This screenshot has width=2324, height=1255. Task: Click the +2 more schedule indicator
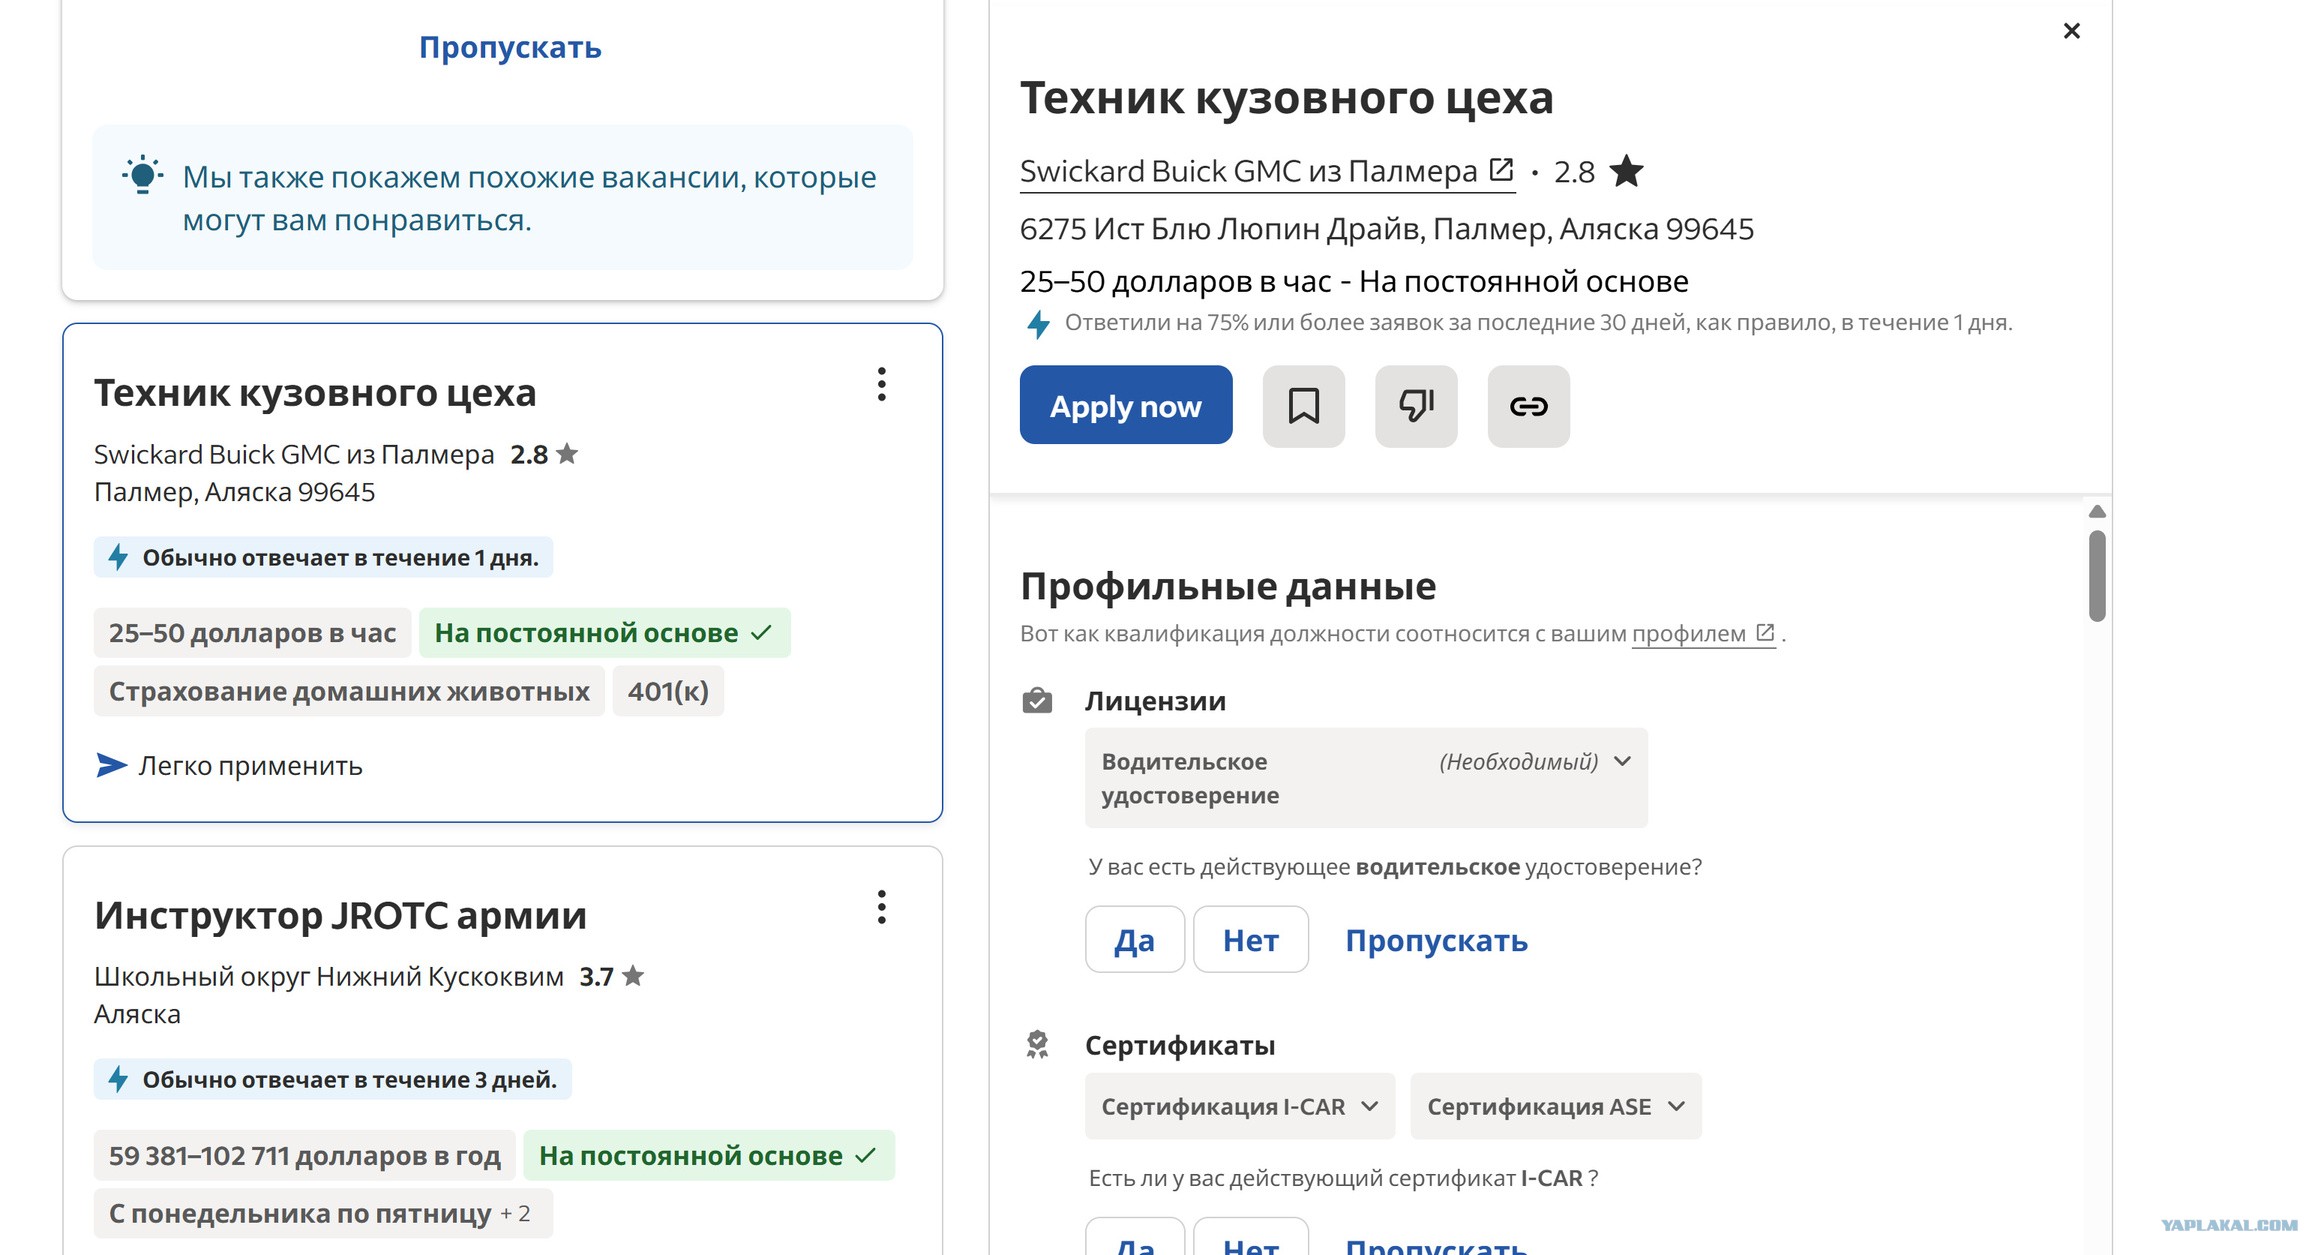[516, 1213]
